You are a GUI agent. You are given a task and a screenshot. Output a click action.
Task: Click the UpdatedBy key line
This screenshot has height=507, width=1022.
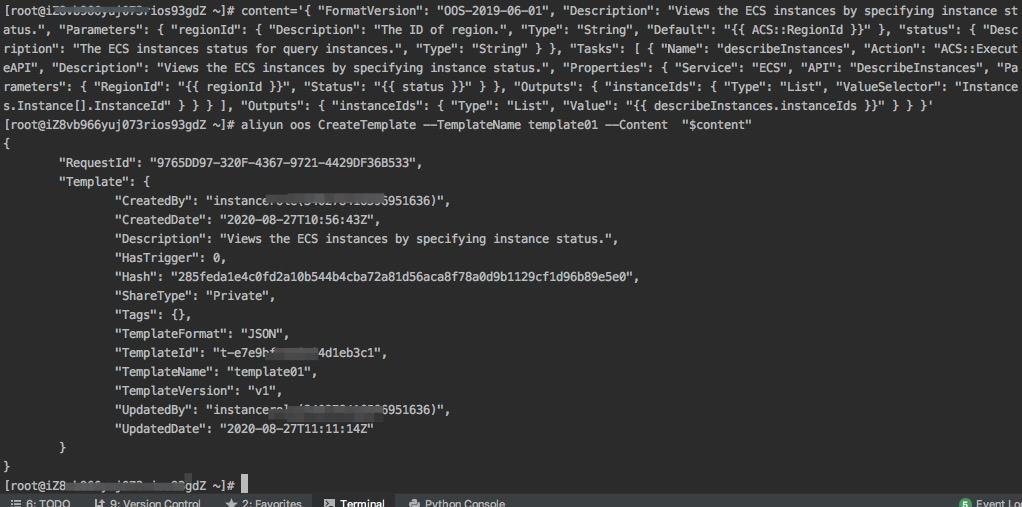[x=282, y=409]
